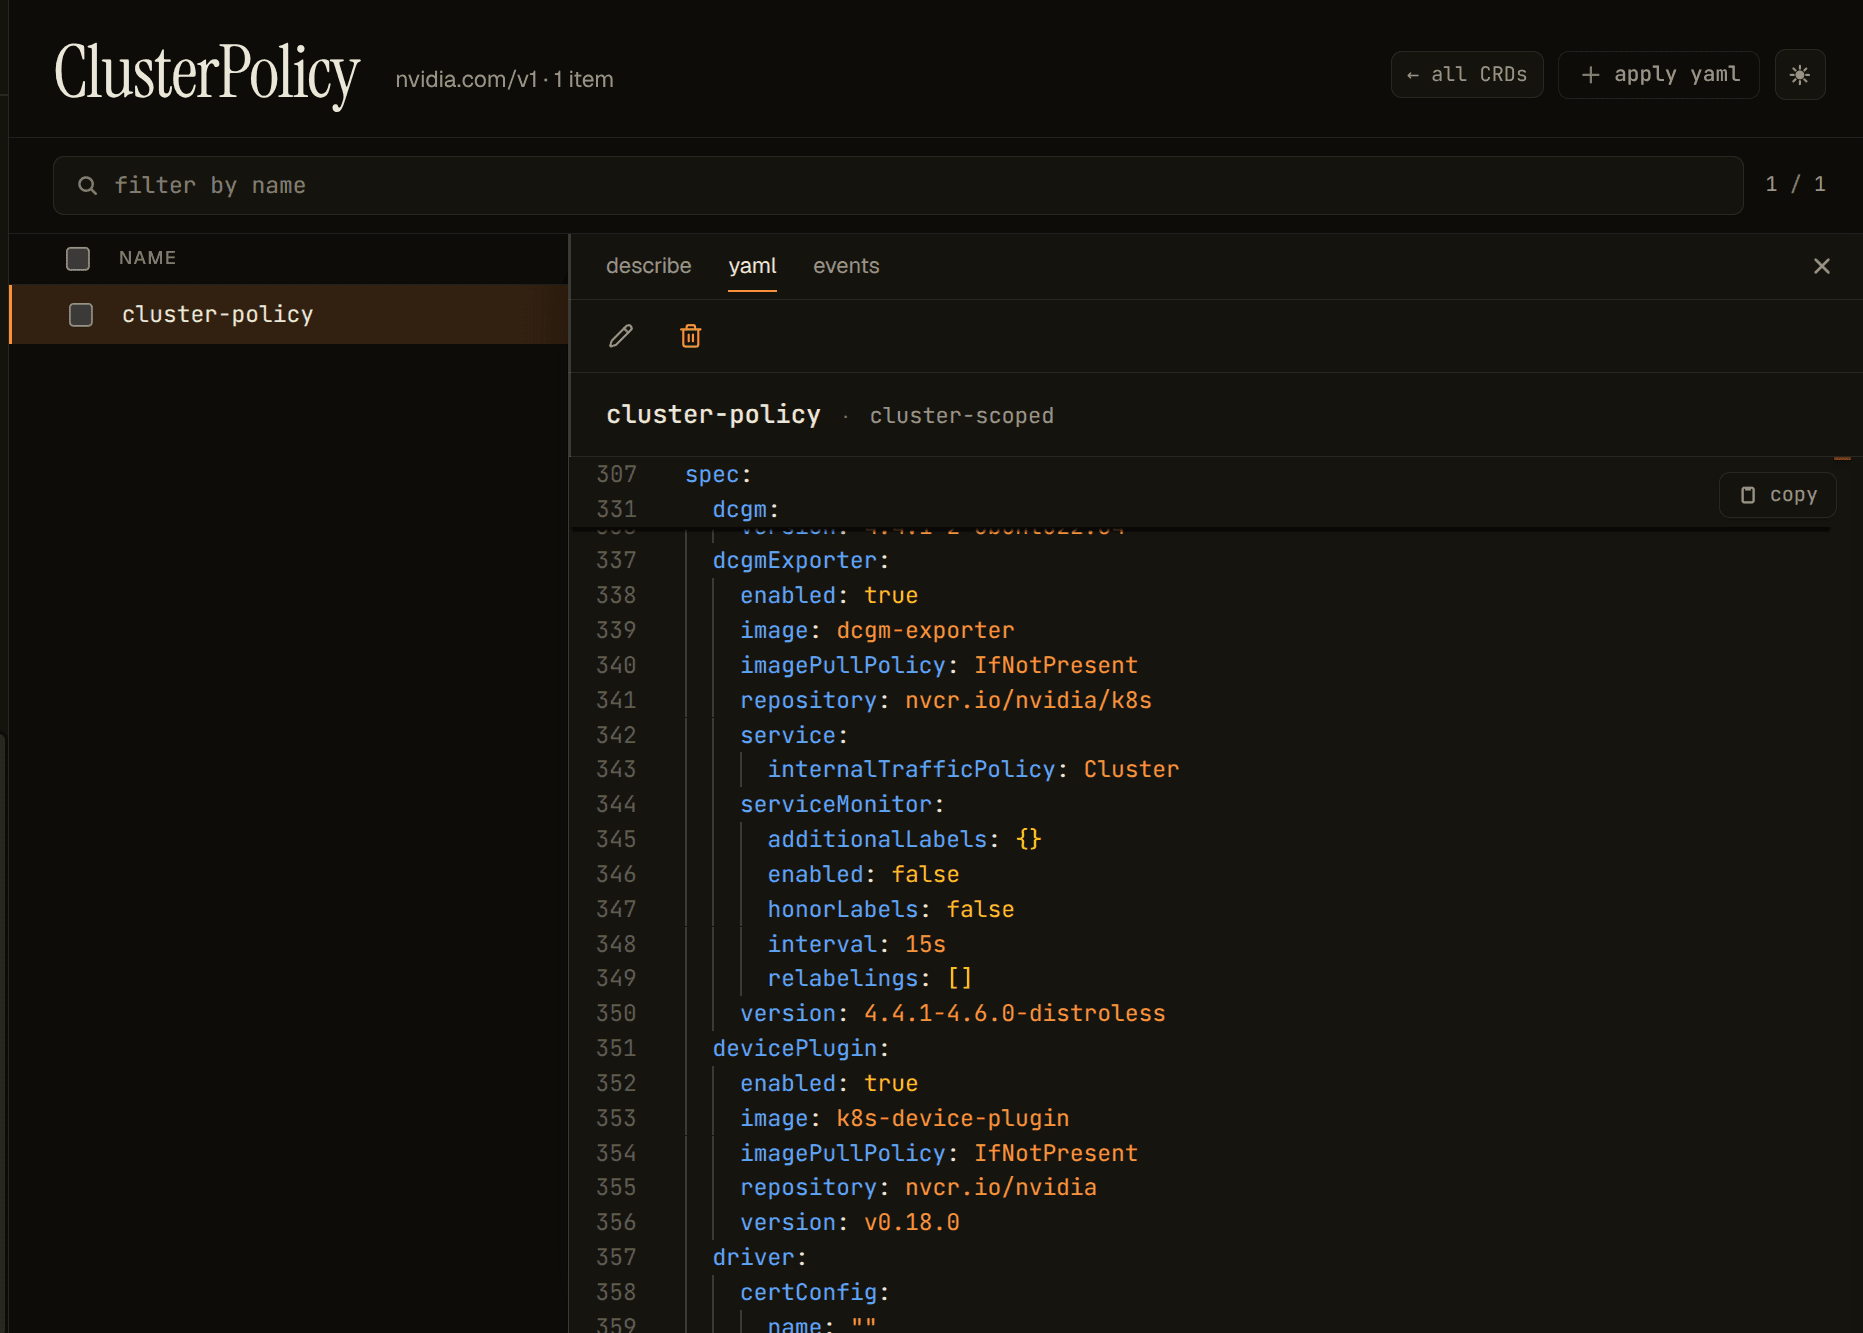This screenshot has width=1863, height=1333.
Task: Click the pencil edit YAML icon
Action: [x=621, y=336]
